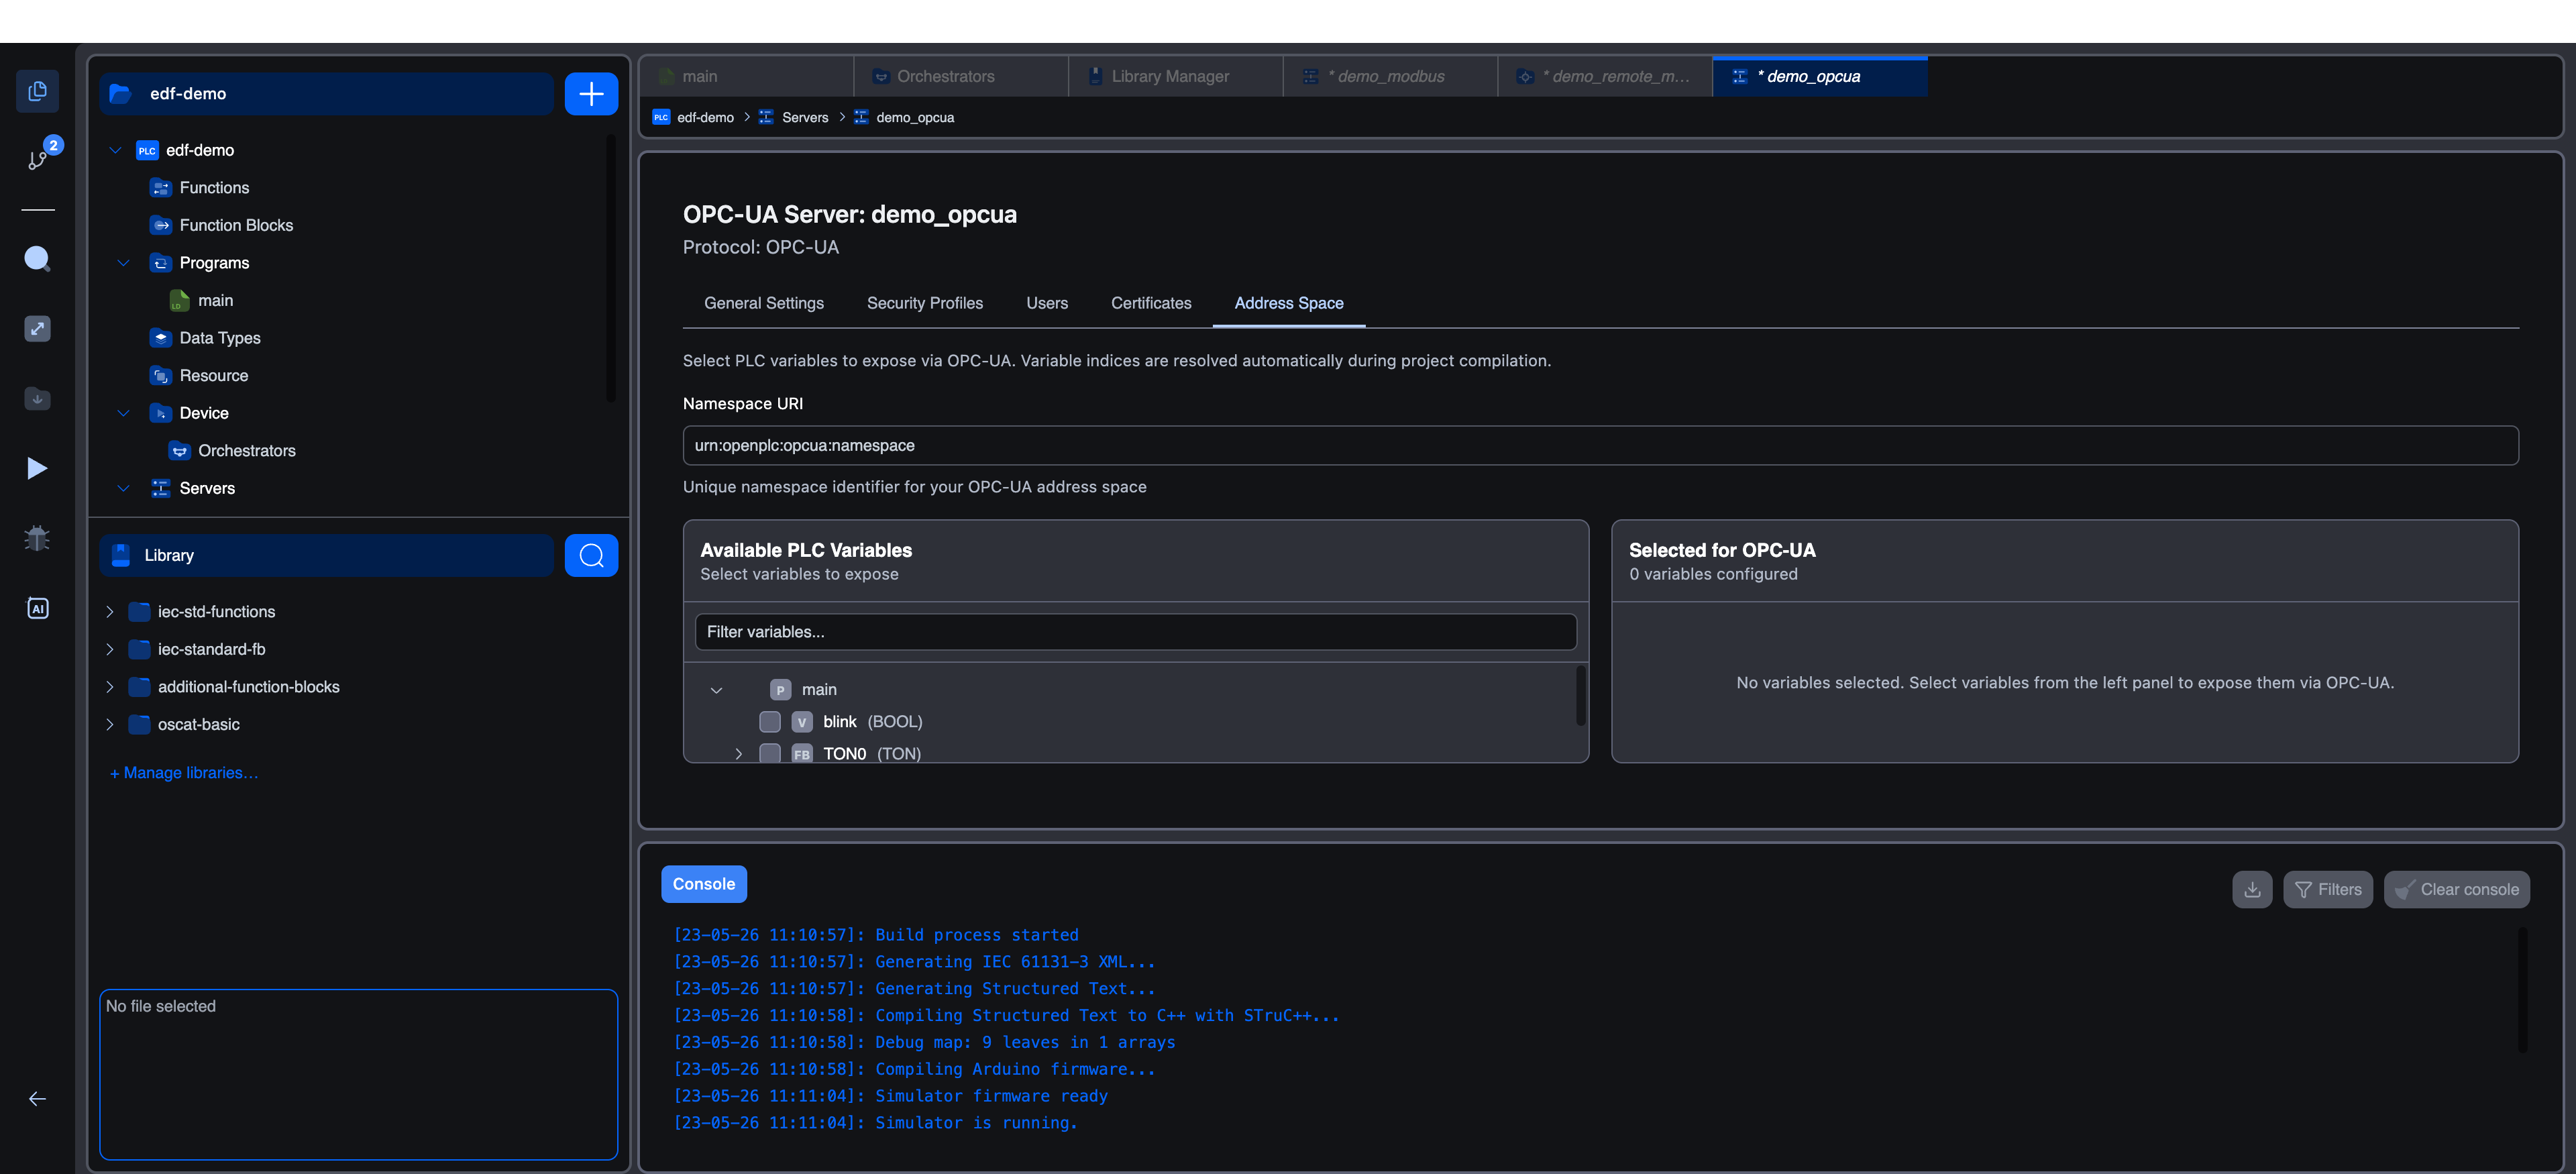
Task: Open the files explorer sidebar icon
Action: click(37, 91)
